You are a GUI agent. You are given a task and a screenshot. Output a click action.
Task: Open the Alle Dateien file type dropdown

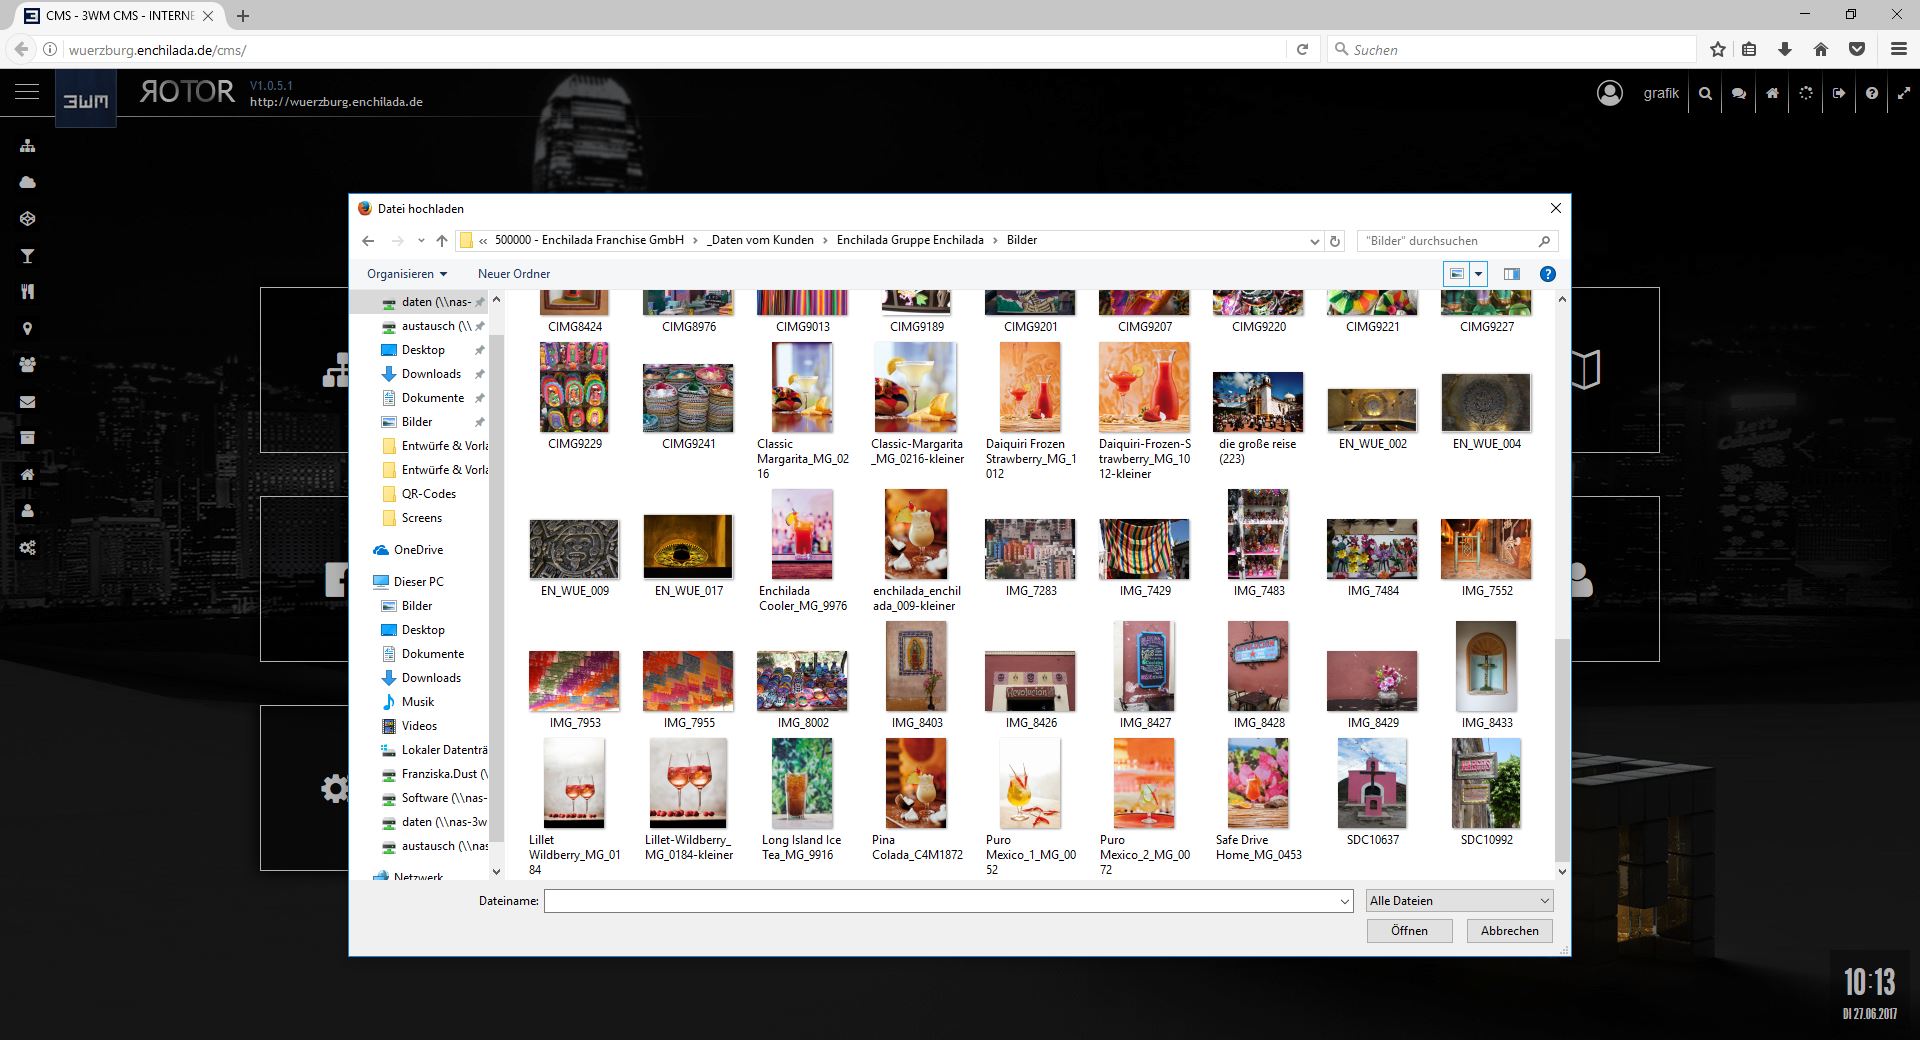(x=1459, y=901)
